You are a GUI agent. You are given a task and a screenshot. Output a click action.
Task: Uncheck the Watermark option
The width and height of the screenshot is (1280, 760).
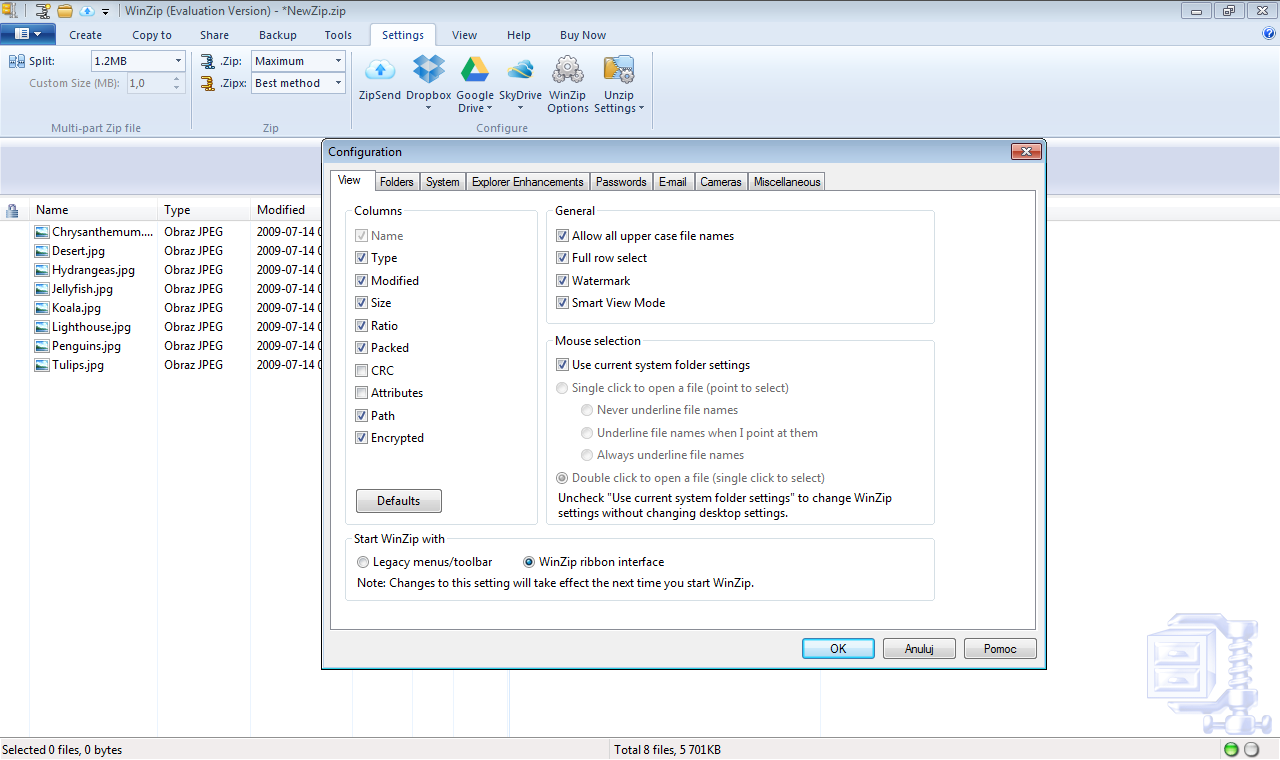(x=563, y=281)
